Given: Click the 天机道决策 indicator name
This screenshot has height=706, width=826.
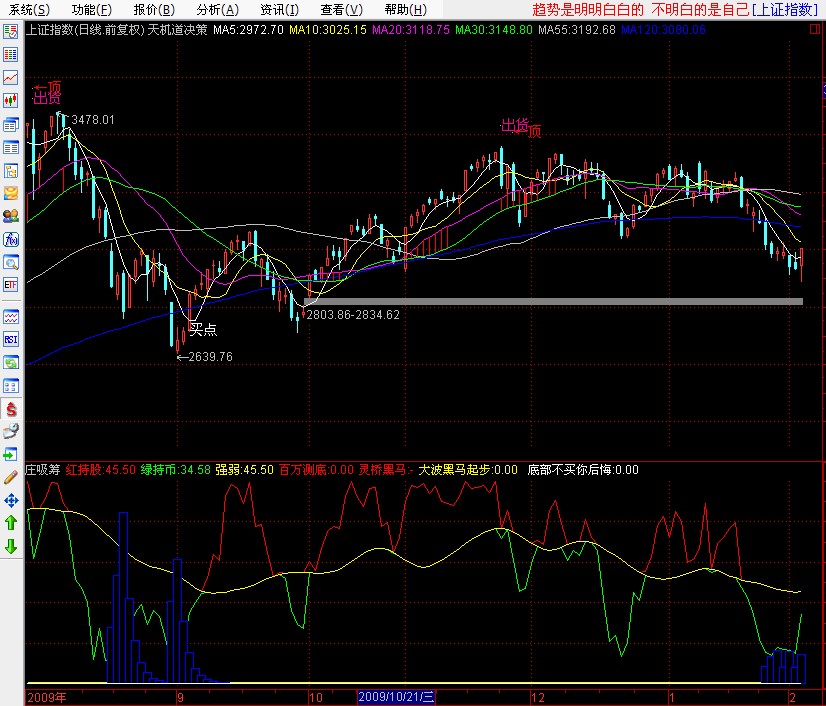Looking at the screenshot, I should point(177,30).
